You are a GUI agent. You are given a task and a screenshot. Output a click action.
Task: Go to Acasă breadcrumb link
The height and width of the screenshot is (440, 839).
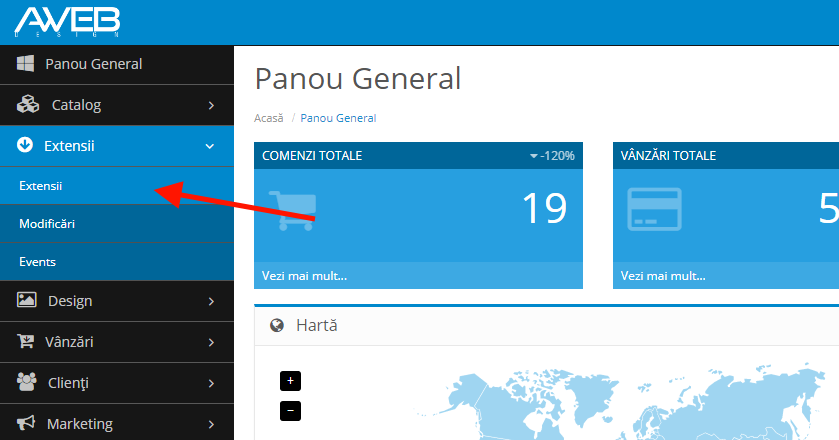coord(269,118)
